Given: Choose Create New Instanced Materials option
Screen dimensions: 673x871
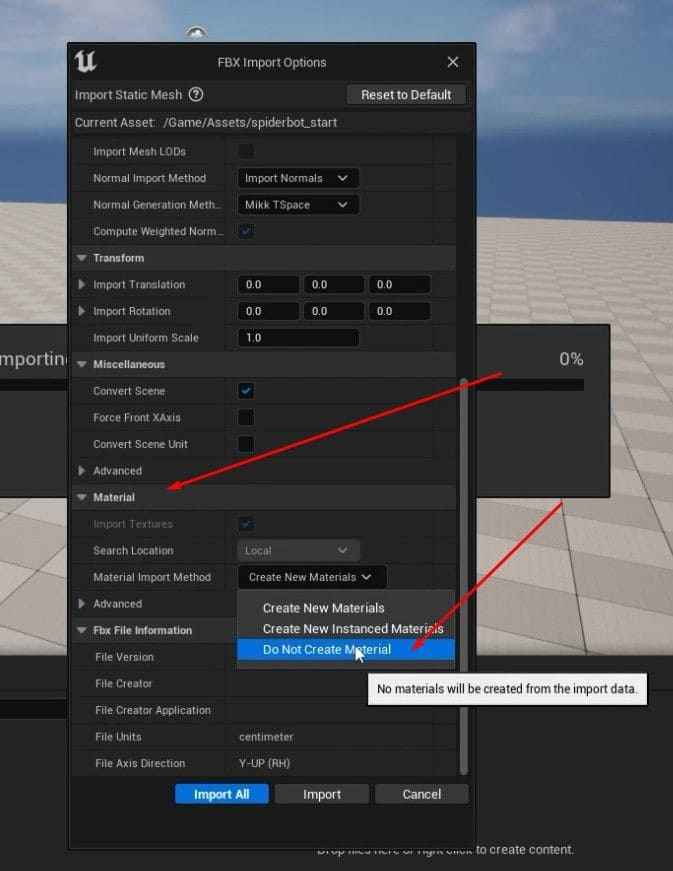Looking at the screenshot, I should [x=345, y=629].
